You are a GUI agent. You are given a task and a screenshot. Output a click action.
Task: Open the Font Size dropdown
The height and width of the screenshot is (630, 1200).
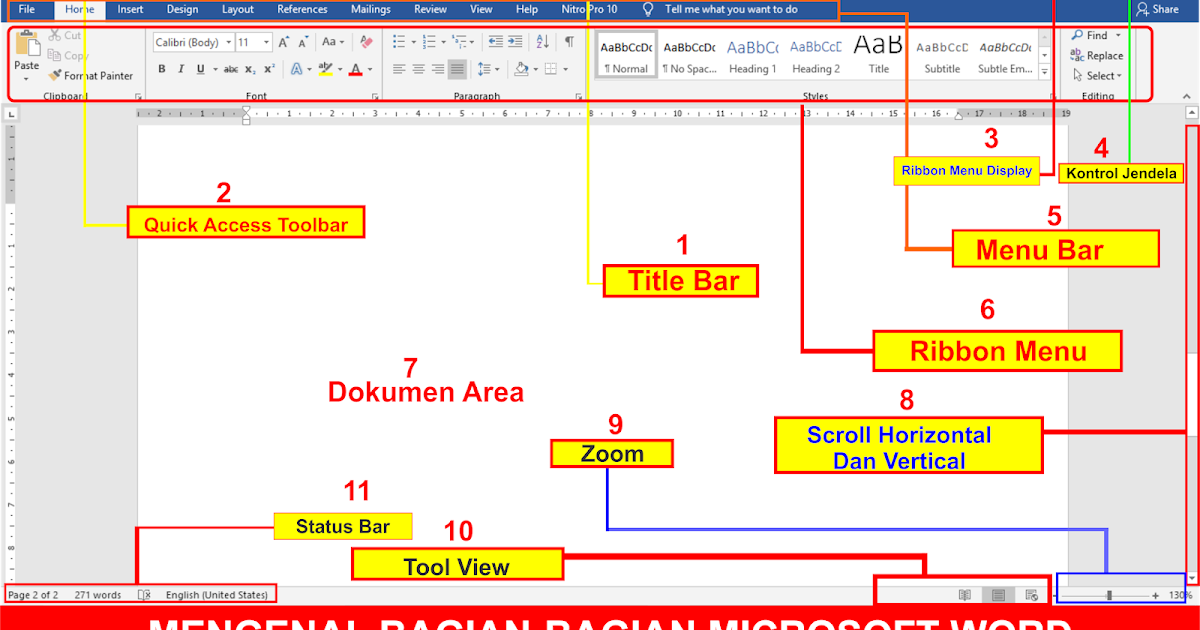tap(266, 41)
